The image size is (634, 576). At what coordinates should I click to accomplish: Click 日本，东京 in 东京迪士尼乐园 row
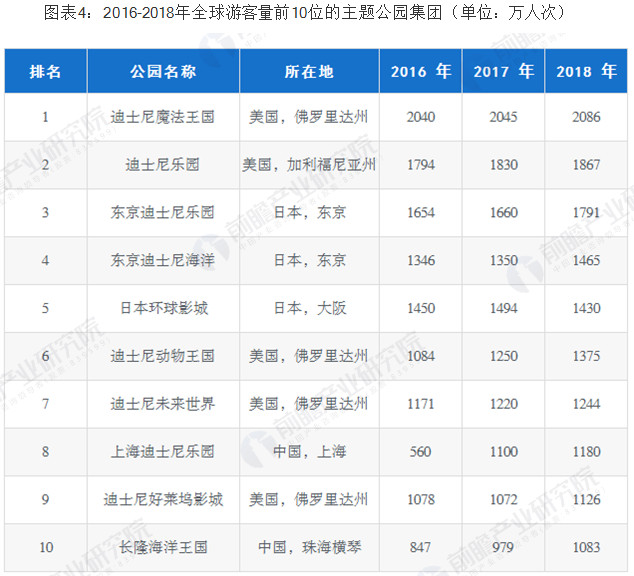pos(310,213)
